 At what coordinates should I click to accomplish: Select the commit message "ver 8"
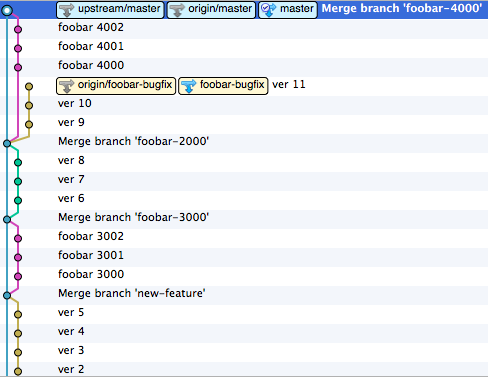pyautogui.click(x=71, y=161)
